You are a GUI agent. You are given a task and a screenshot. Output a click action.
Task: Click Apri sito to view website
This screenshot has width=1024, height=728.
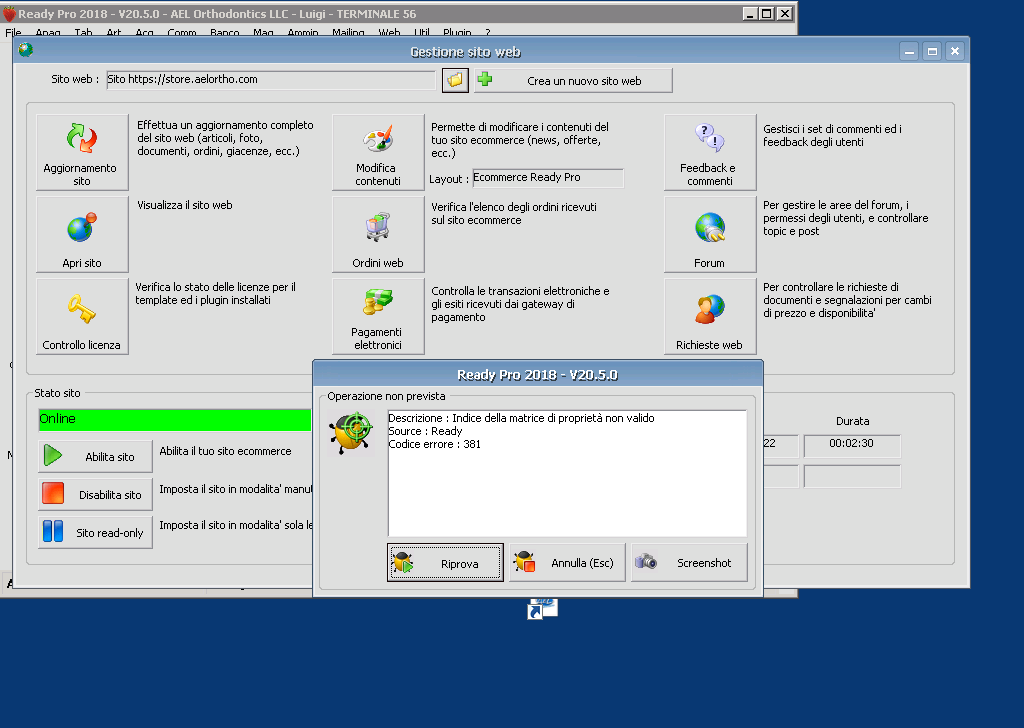[82, 234]
